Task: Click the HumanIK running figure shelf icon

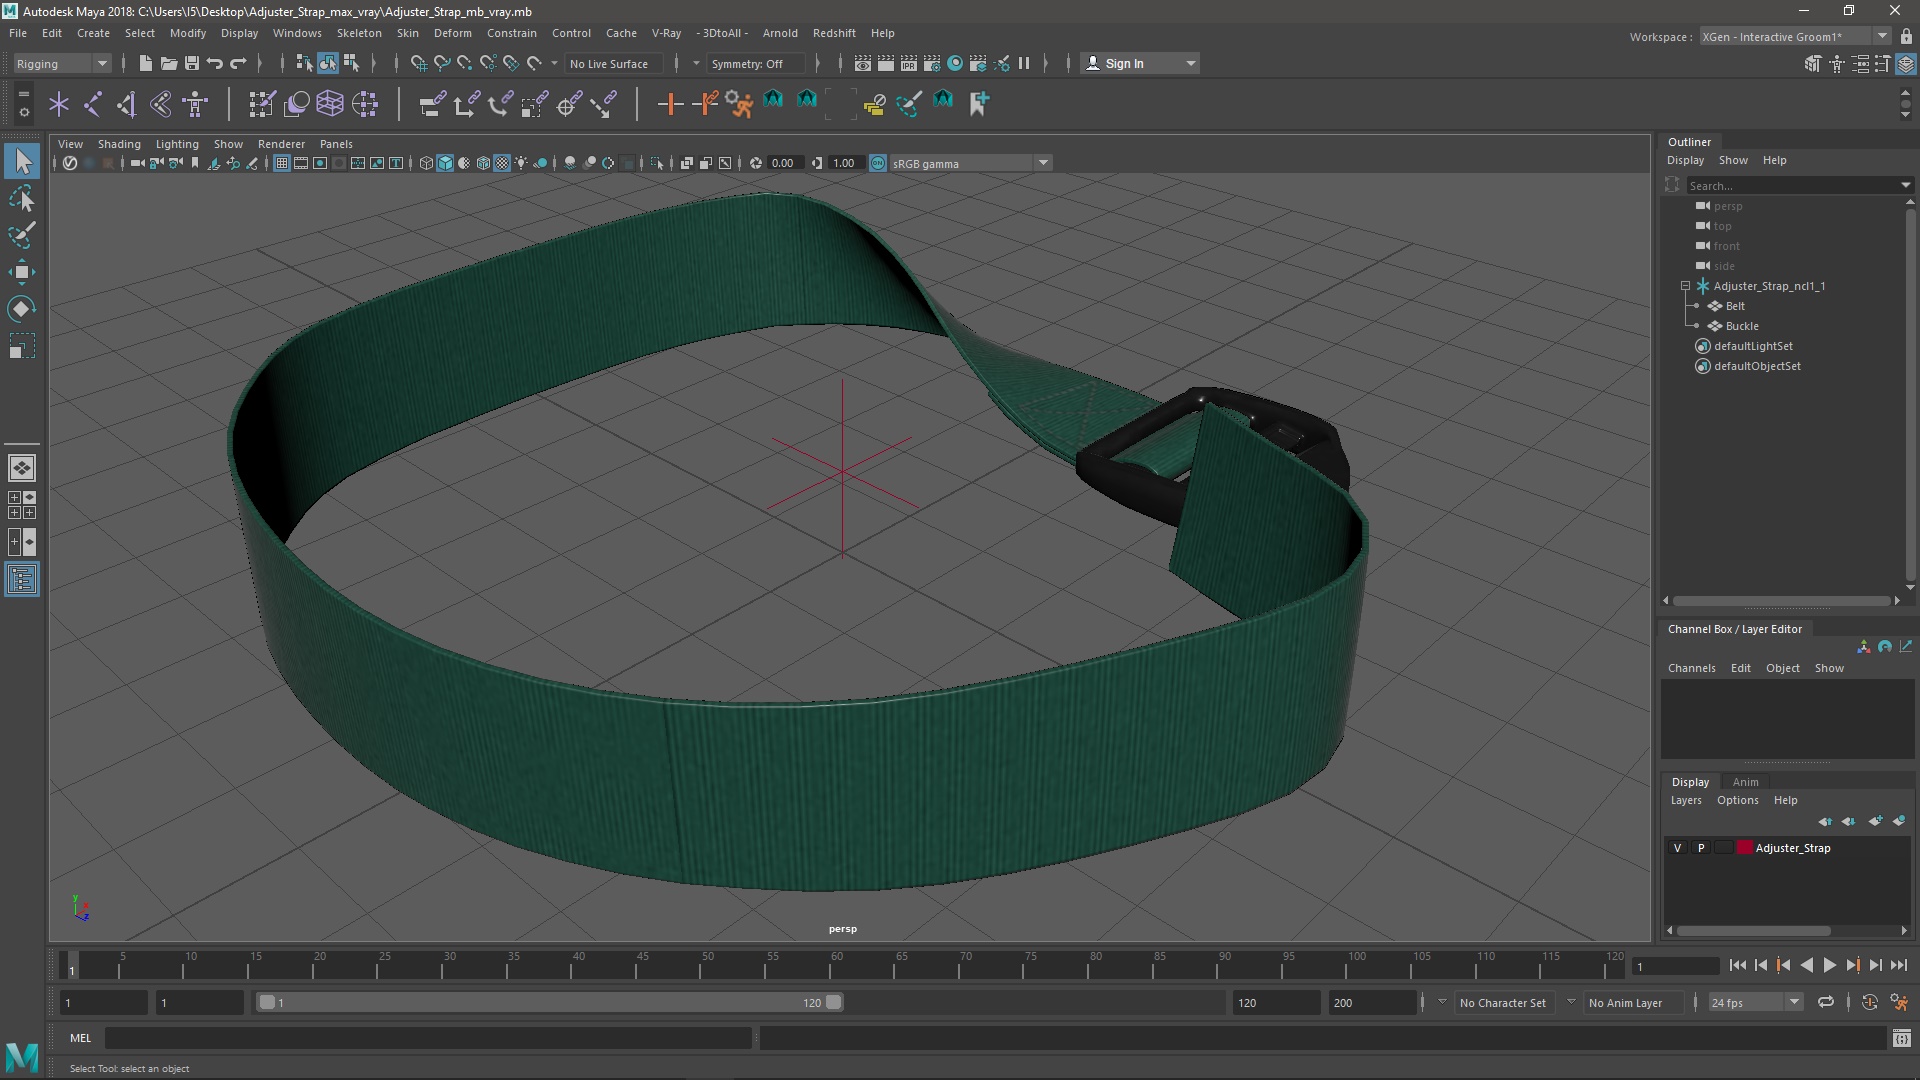Action: [739, 103]
